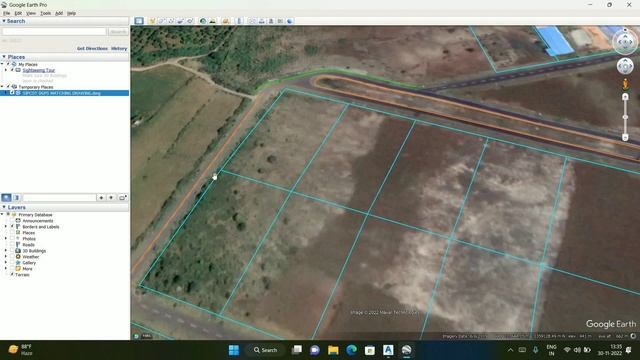The height and width of the screenshot is (360, 640).
Task: Open the Edit menu
Action: click(x=18, y=13)
